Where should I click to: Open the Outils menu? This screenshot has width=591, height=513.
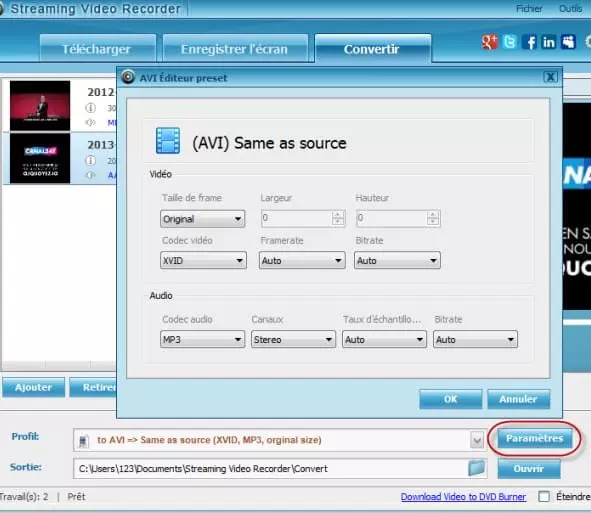click(571, 8)
